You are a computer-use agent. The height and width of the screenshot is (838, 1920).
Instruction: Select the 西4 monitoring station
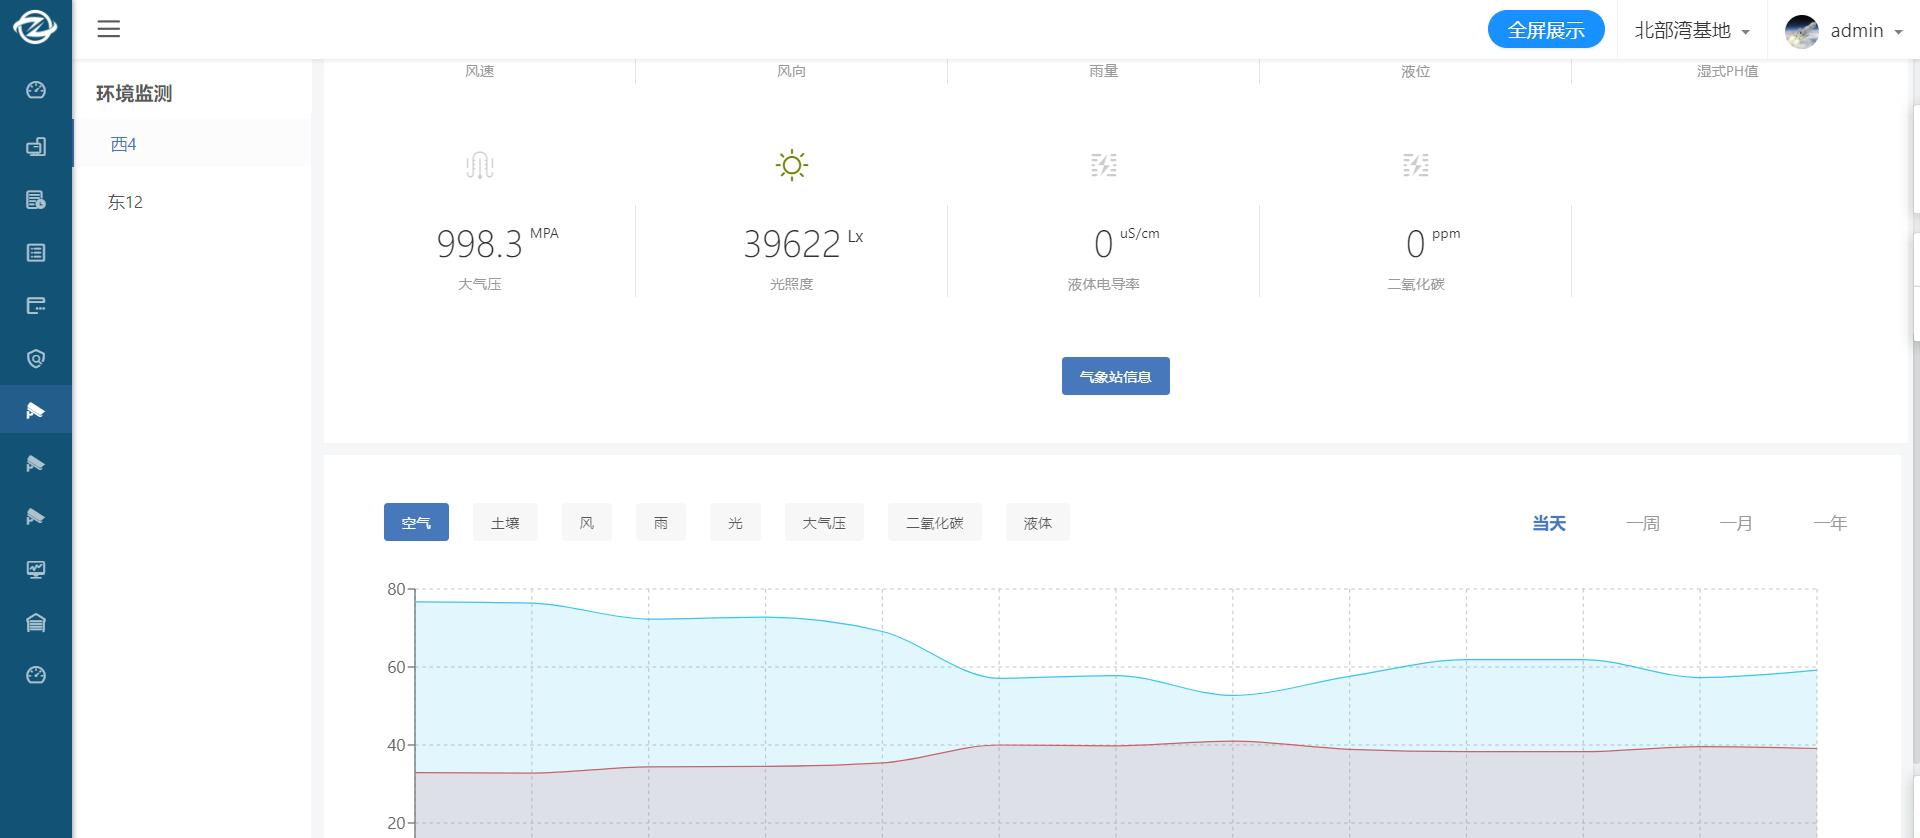pos(124,144)
